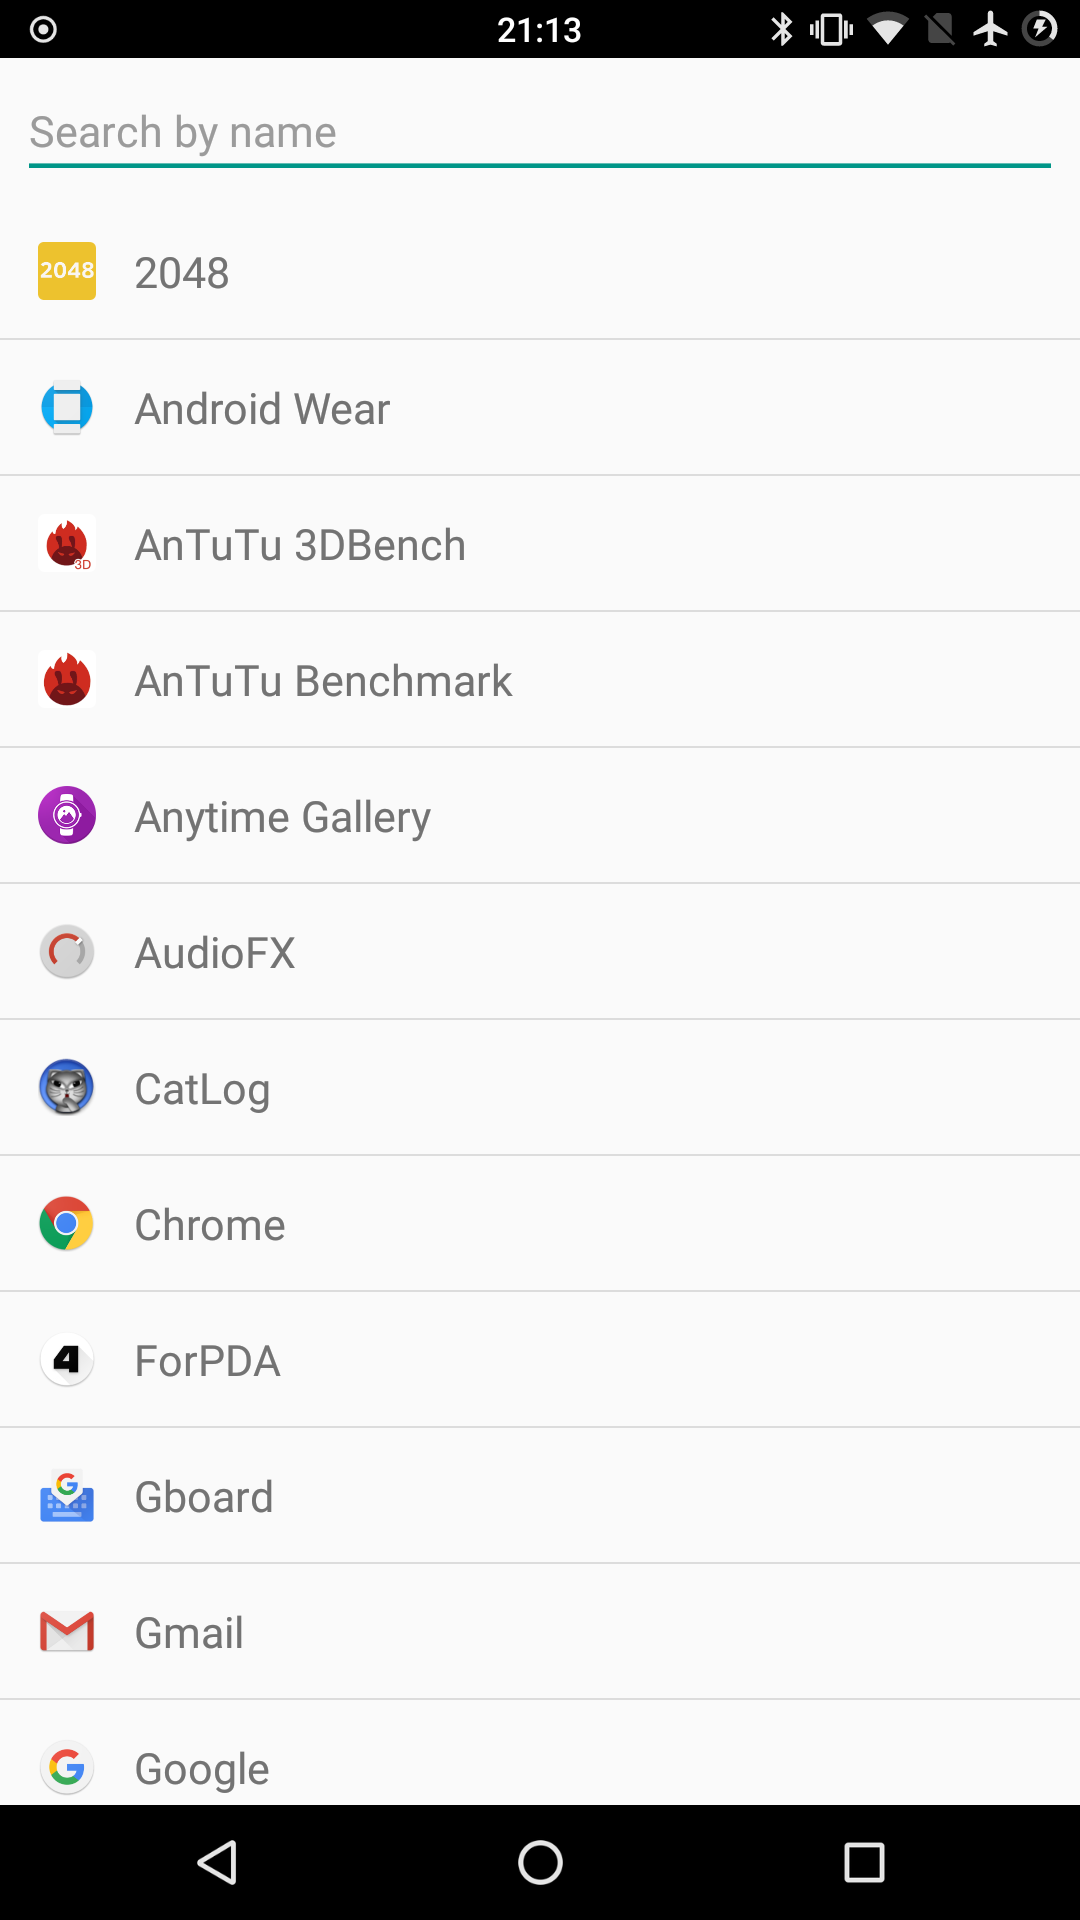This screenshot has width=1080, height=1920.
Task: Tap the 2048 game icon
Action: 67,271
